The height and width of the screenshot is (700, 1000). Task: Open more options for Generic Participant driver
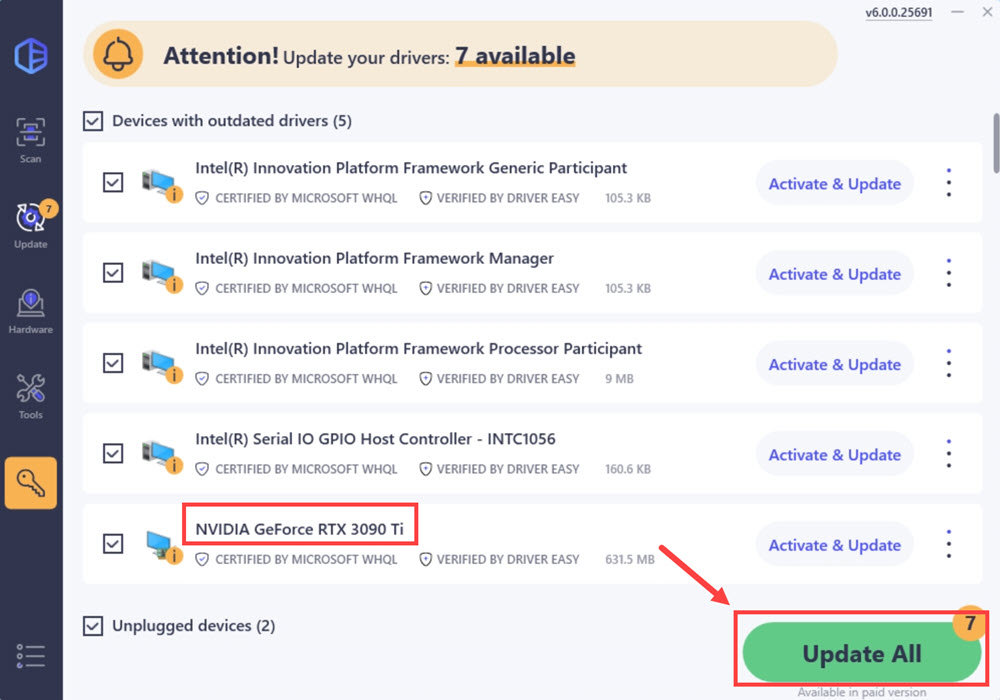(x=948, y=183)
